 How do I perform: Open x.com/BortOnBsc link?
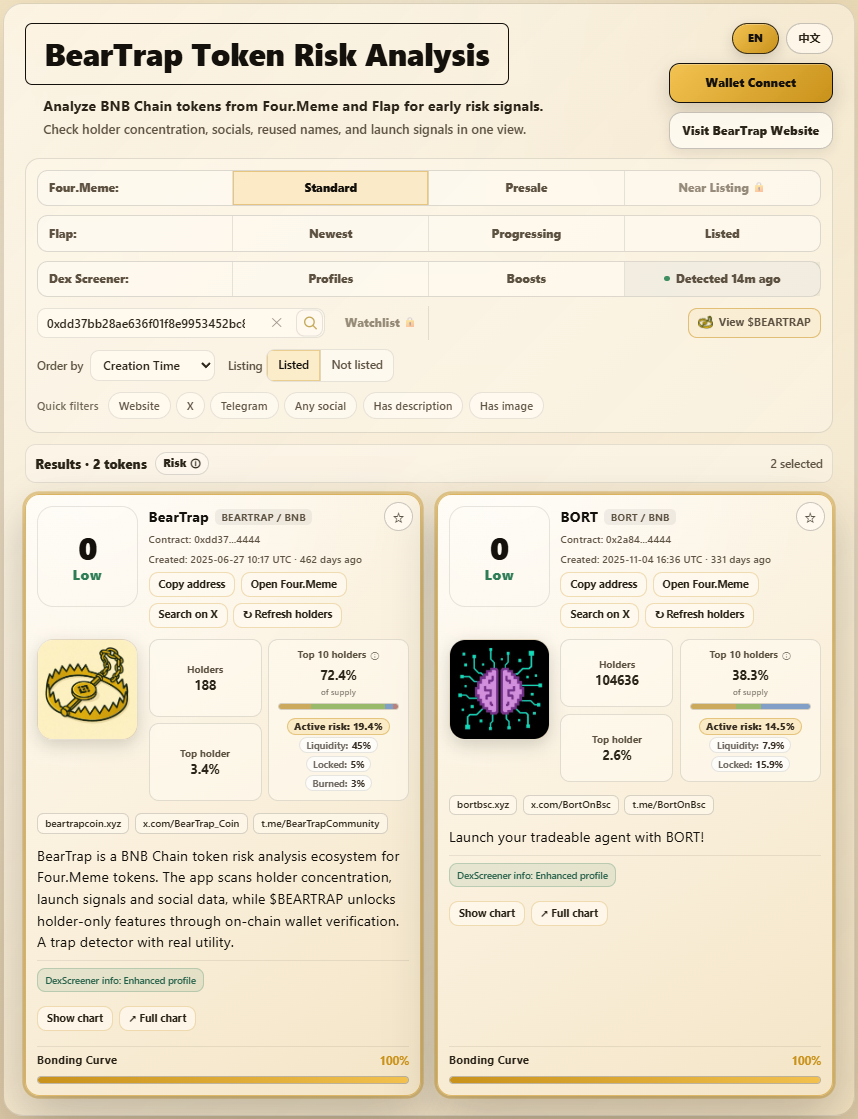(570, 805)
